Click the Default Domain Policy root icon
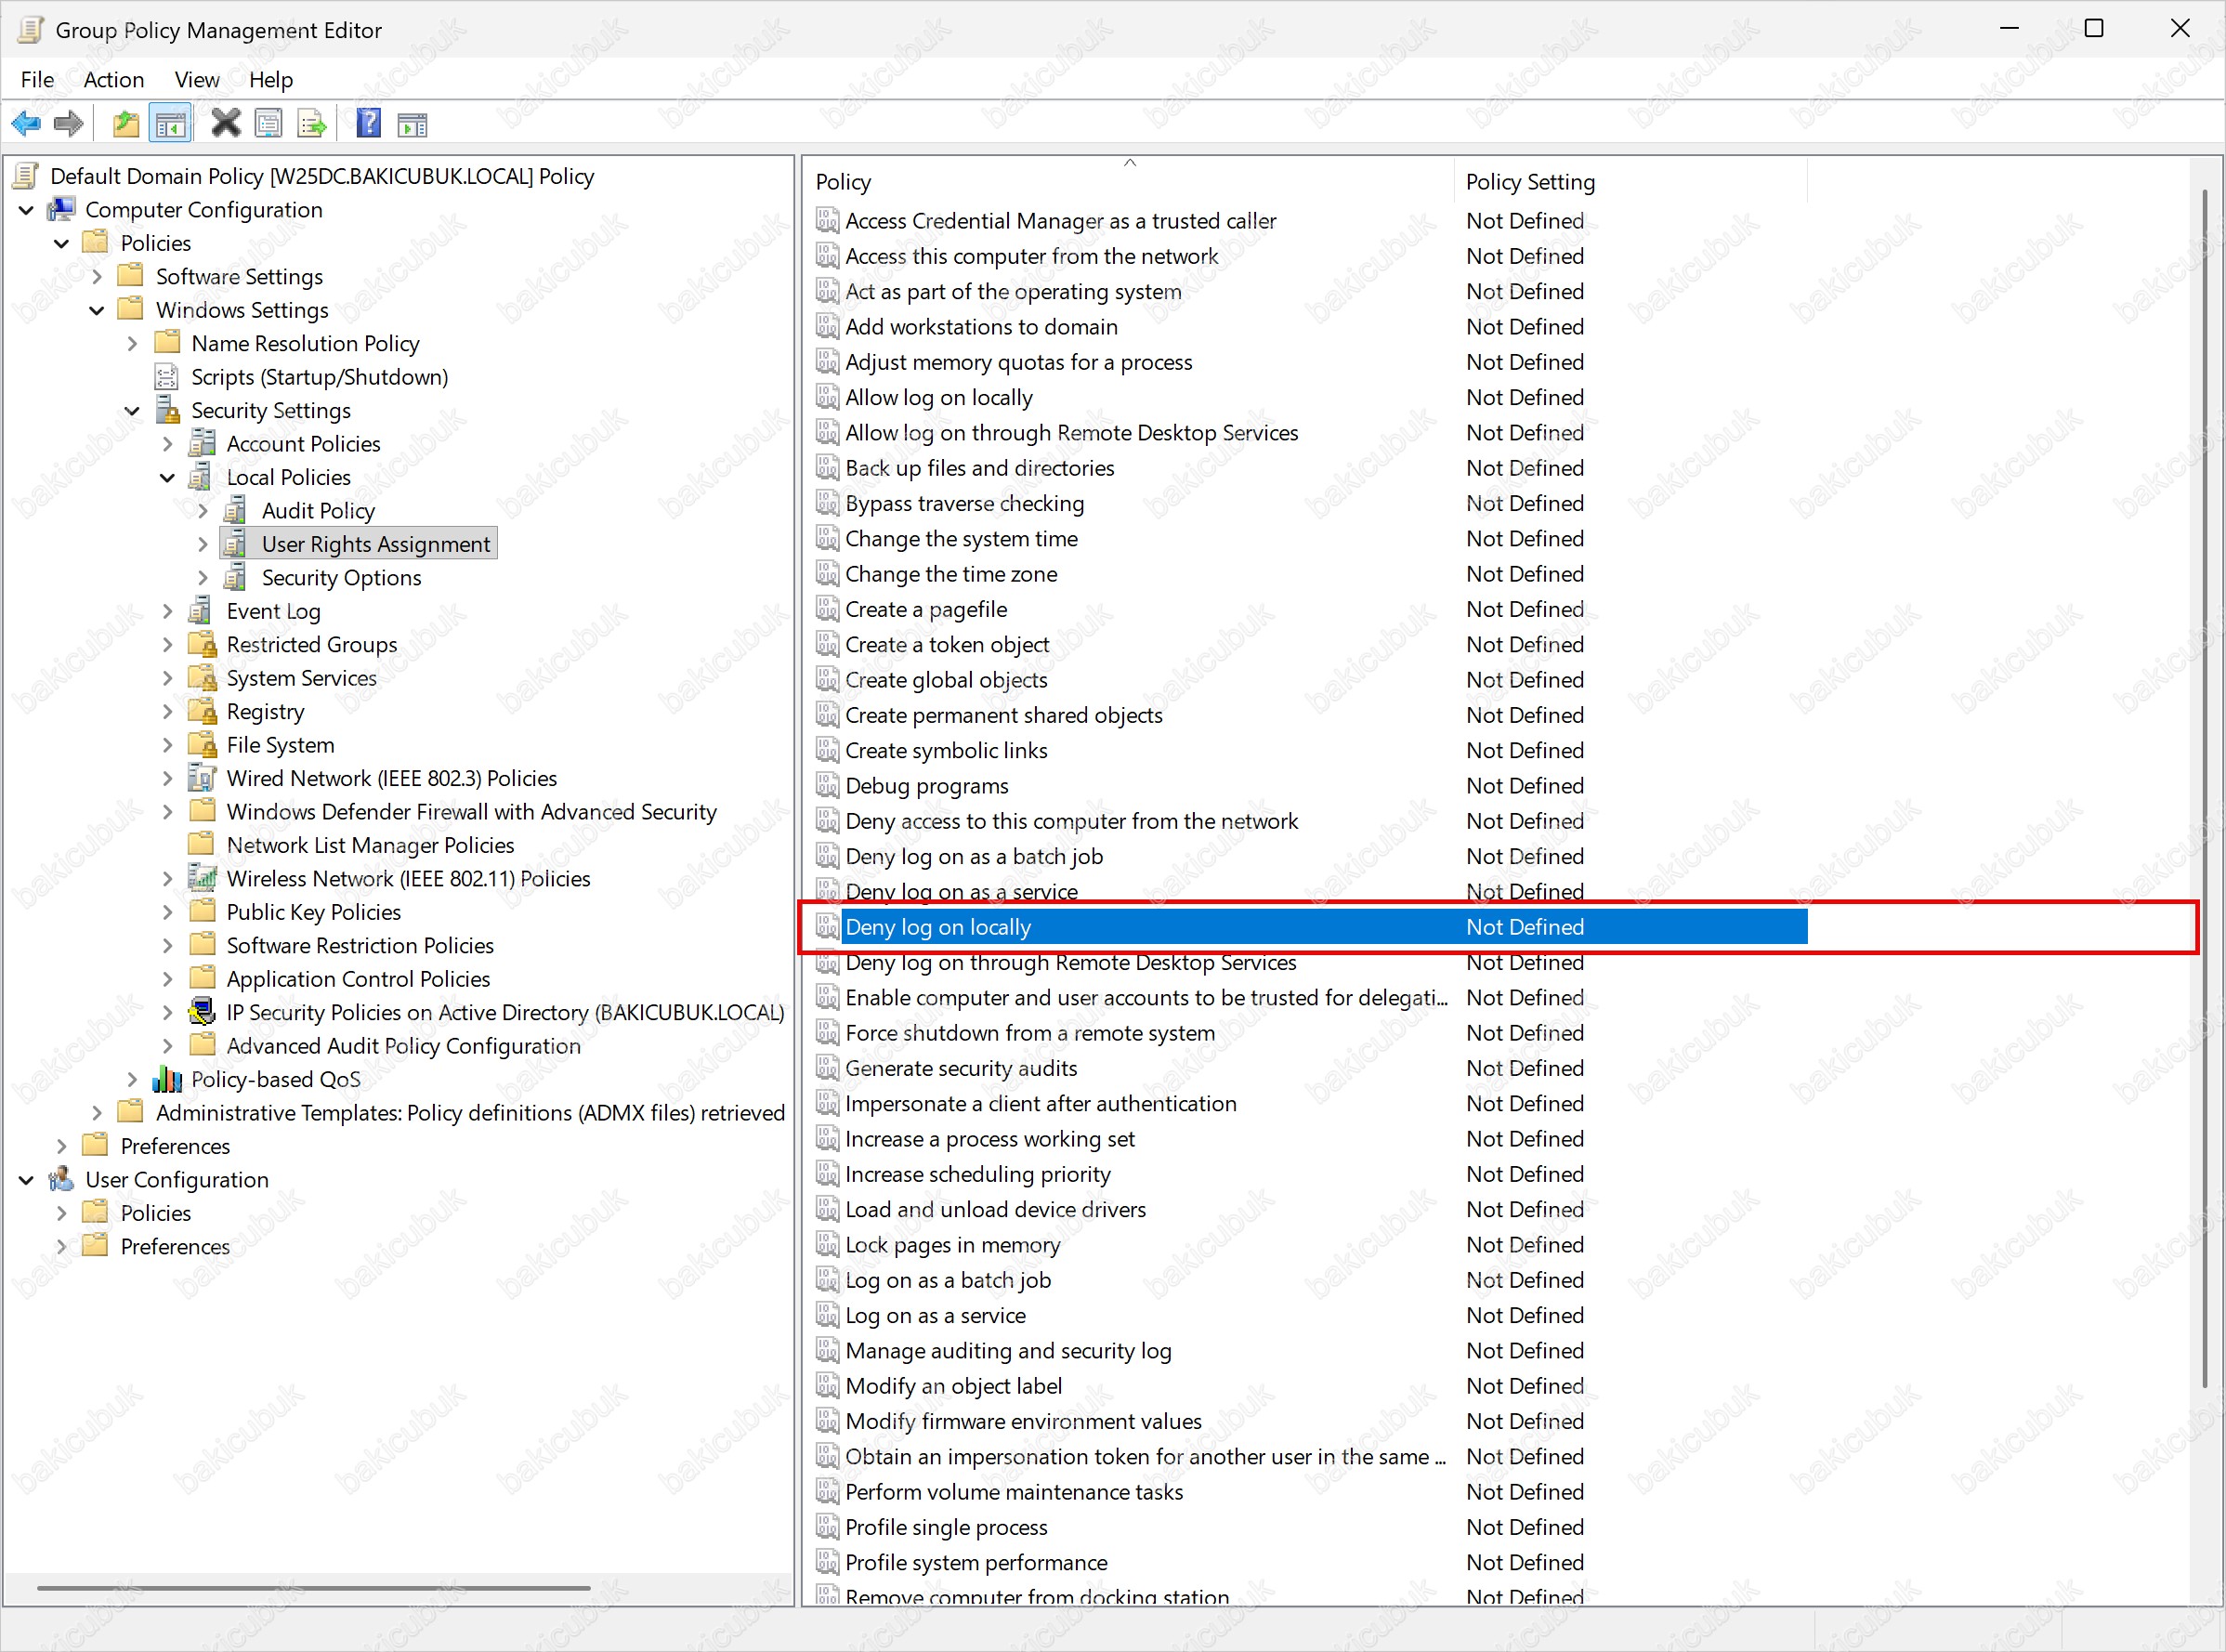Screen dimensions: 2226x1652 [x=27, y=176]
